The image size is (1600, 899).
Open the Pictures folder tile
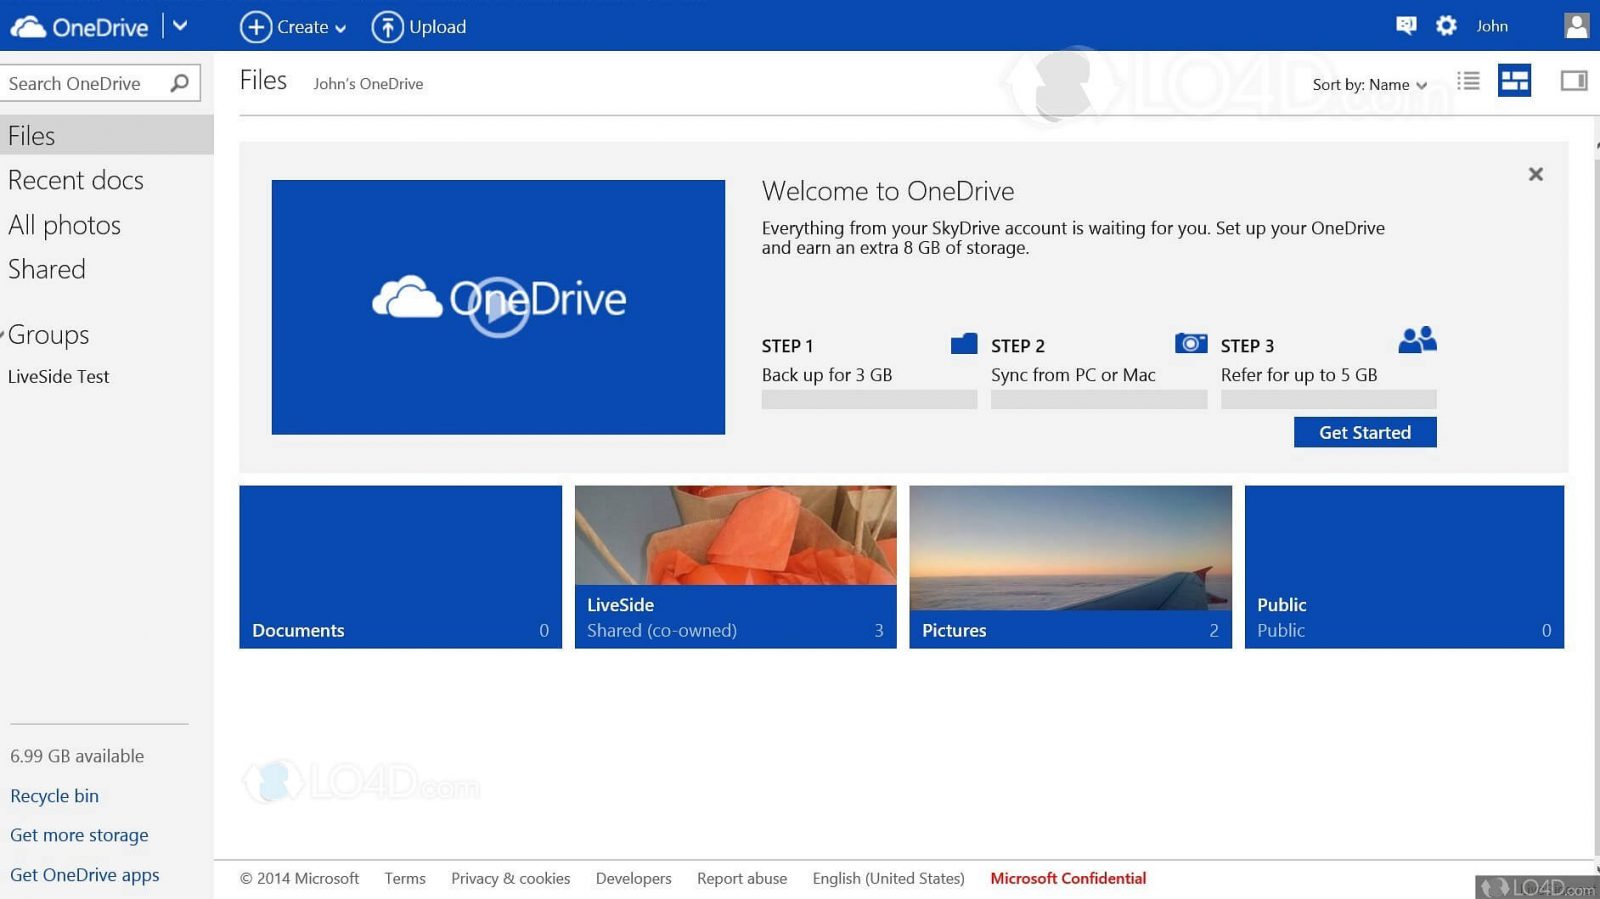tap(1070, 567)
